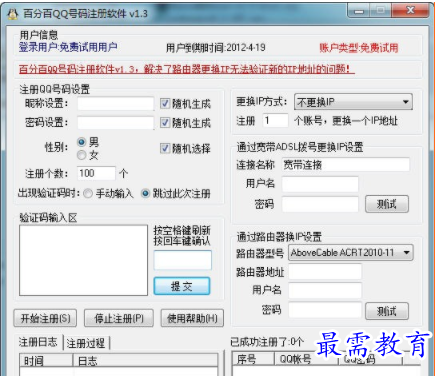Toggle random gender selection checkbox

pyautogui.click(x=165, y=148)
